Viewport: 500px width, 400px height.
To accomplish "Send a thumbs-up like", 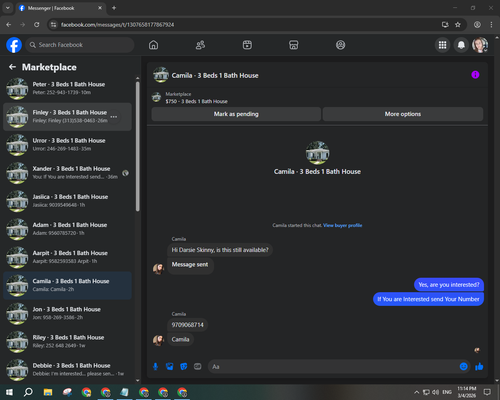I will 479,367.
